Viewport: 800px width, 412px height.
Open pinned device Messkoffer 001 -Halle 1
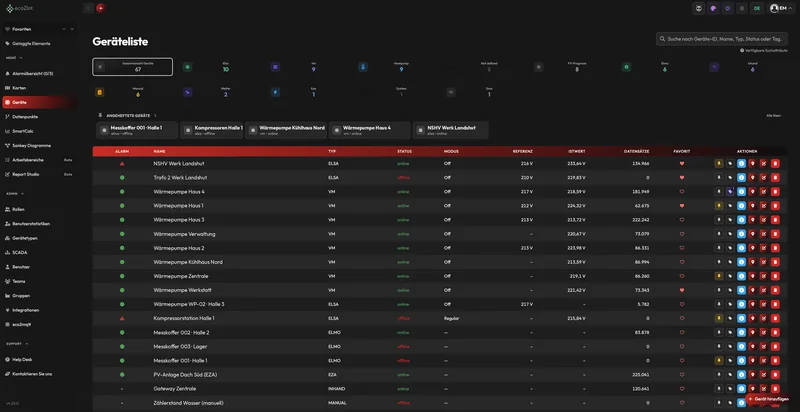pyautogui.click(x=137, y=130)
